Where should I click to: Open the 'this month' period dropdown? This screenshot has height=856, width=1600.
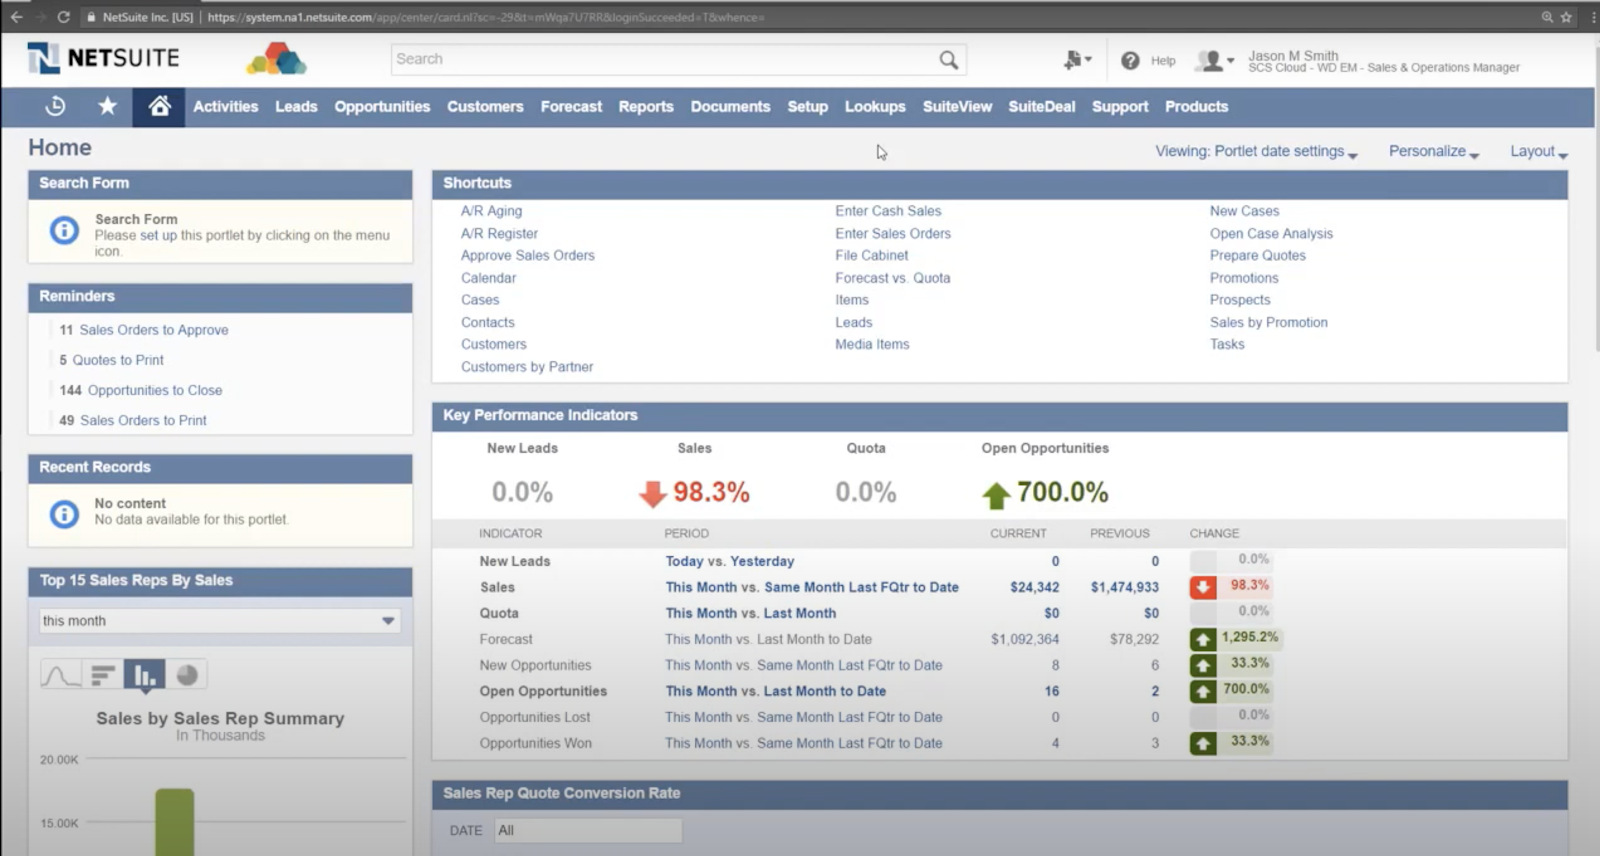coord(220,621)
